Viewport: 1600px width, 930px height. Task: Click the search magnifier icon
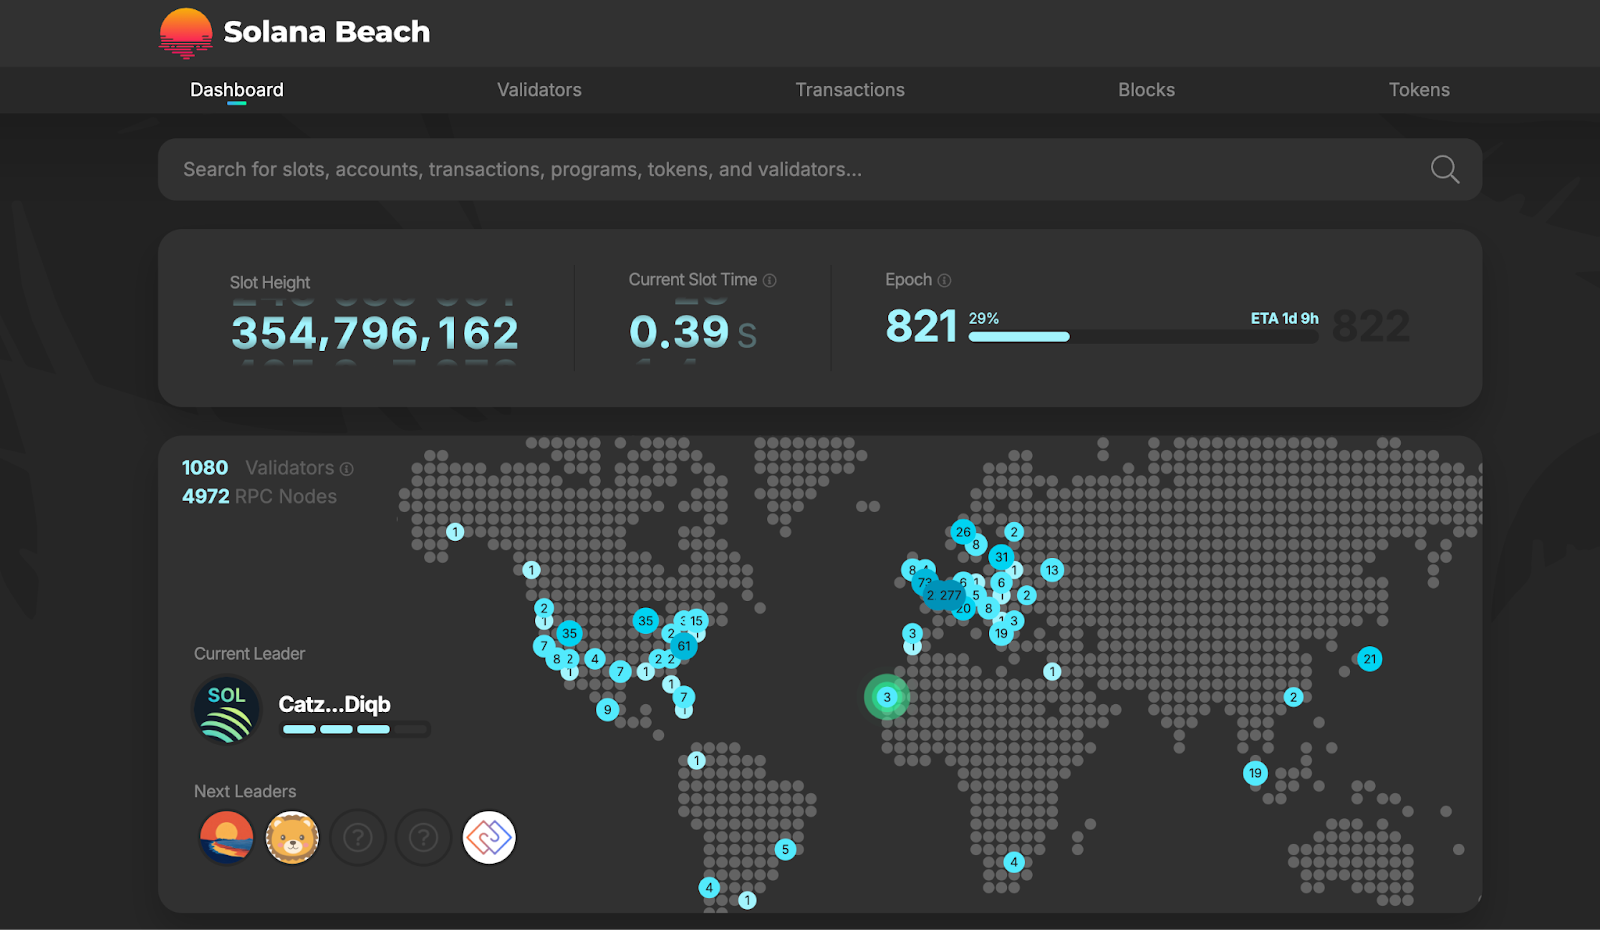[x=1444, y=169]
